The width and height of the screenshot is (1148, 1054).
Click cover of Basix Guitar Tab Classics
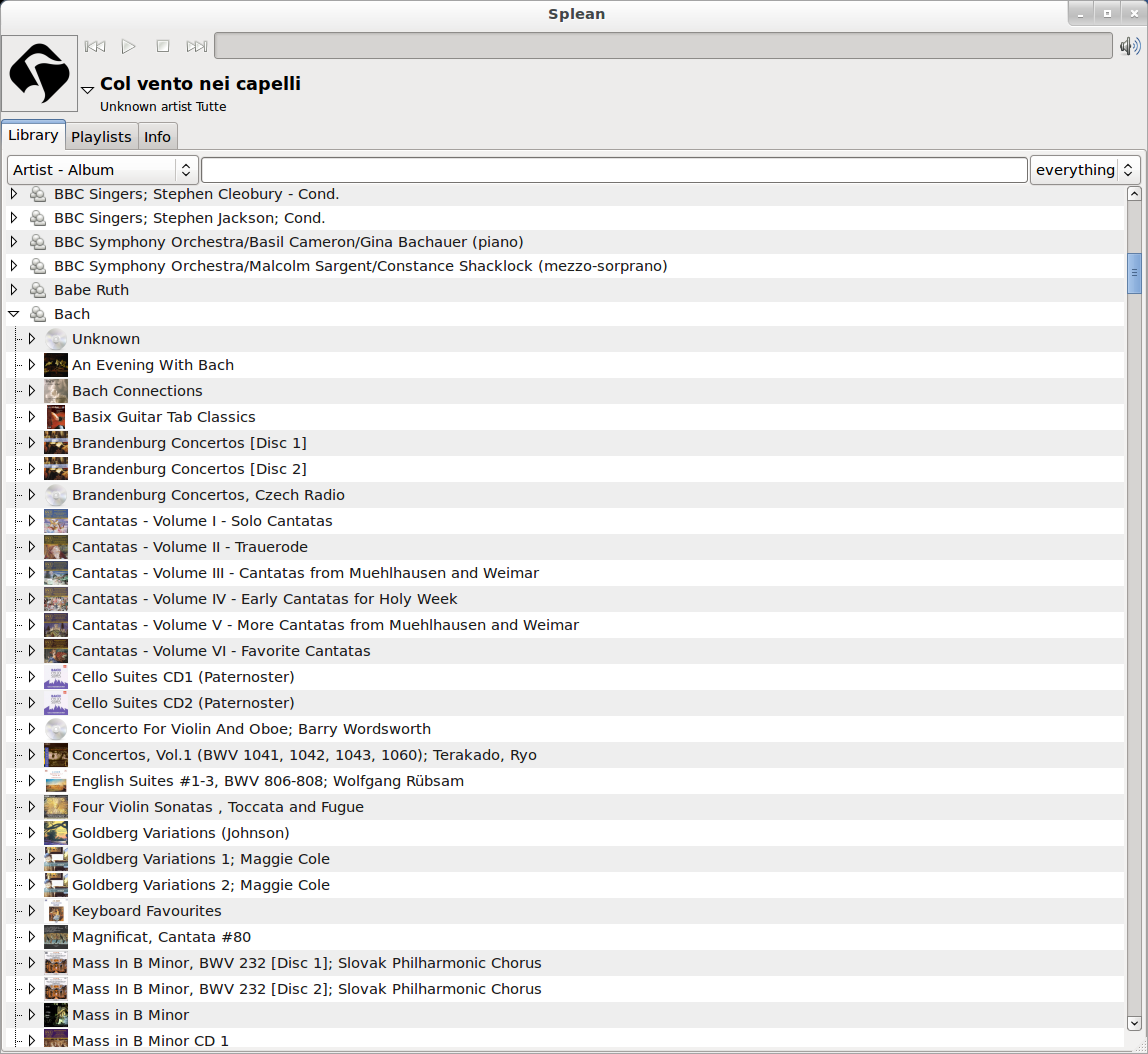point(56,417)
